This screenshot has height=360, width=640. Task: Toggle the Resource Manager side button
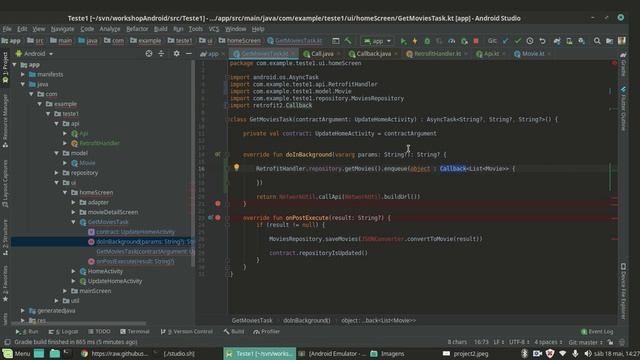coord(5,121)
